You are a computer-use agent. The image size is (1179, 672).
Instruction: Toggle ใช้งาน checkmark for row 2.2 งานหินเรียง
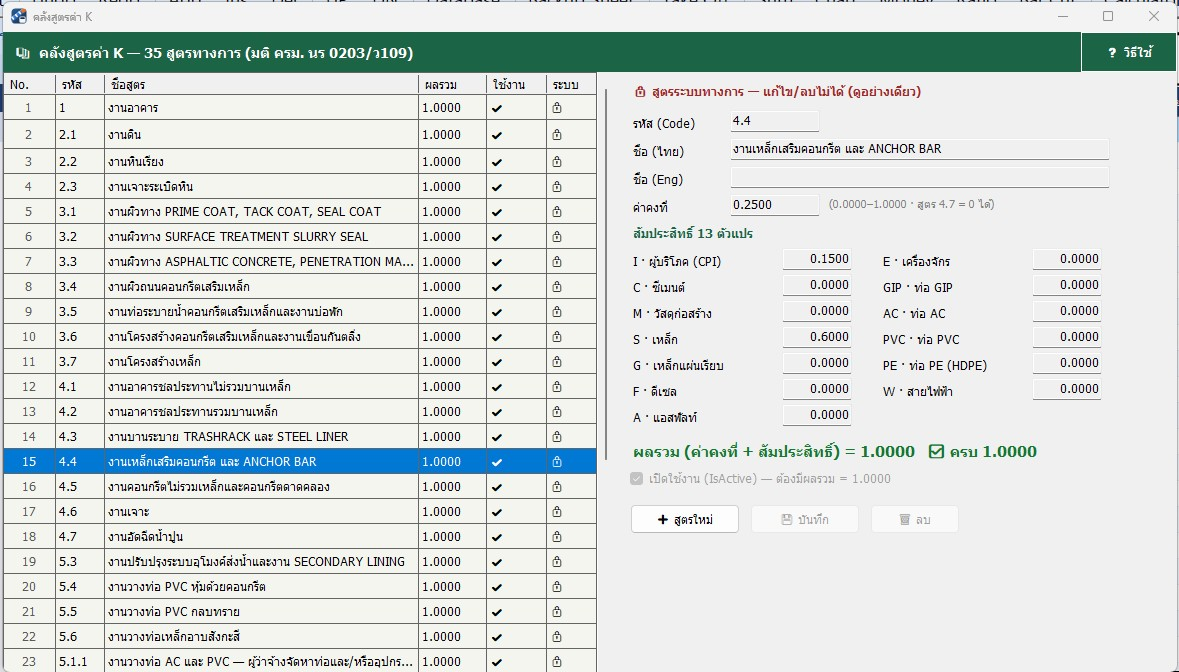(497, 162)
